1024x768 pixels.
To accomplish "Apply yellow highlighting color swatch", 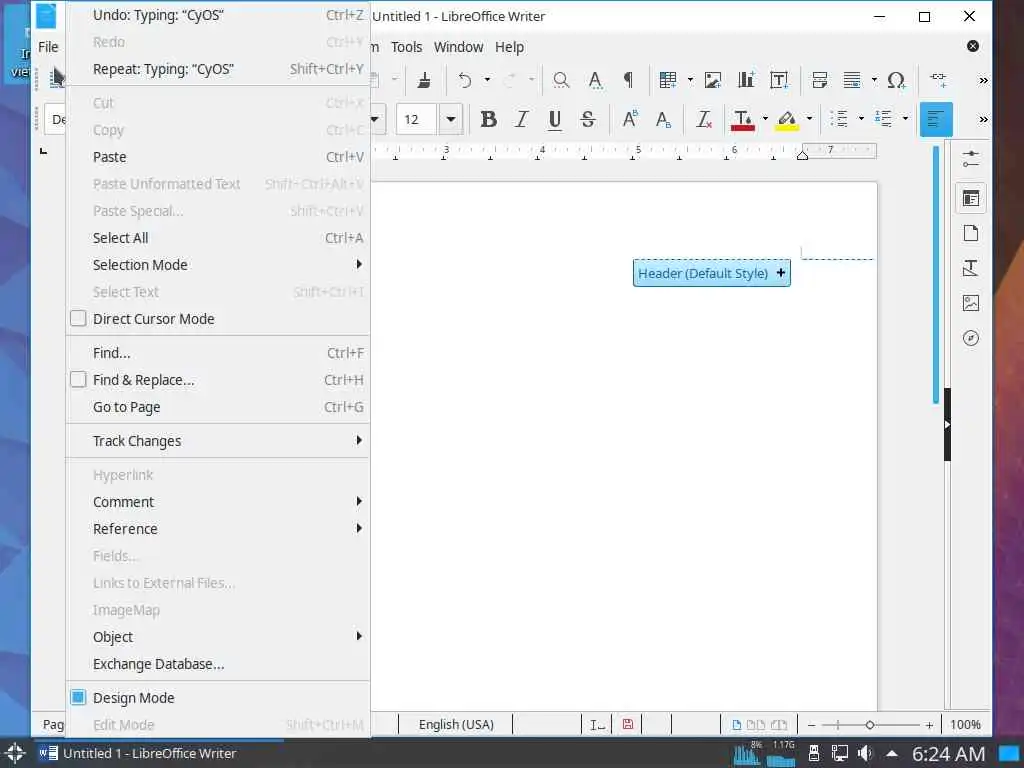I will pyautogui.click(x=787, y=119).
